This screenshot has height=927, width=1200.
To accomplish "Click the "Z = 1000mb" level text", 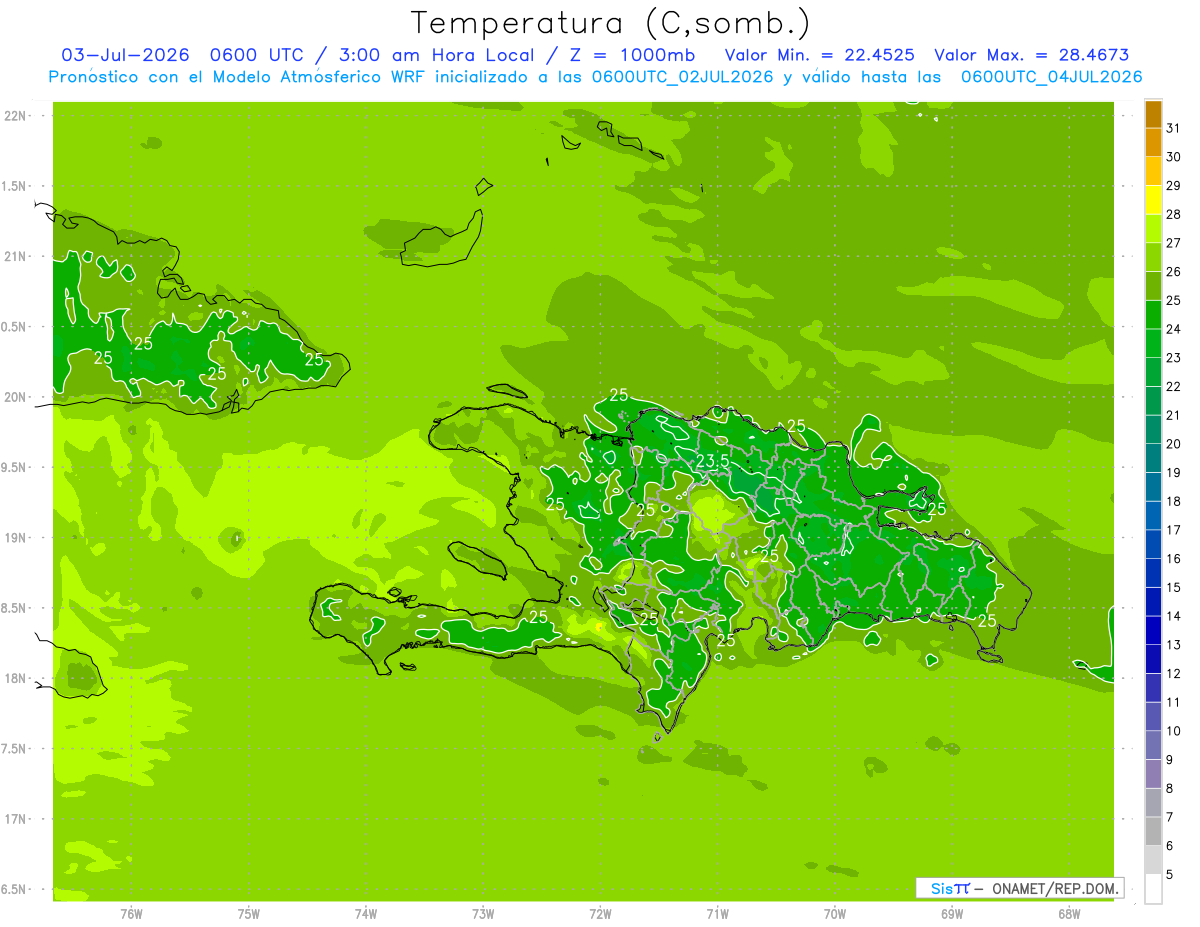I will [634, 55].
